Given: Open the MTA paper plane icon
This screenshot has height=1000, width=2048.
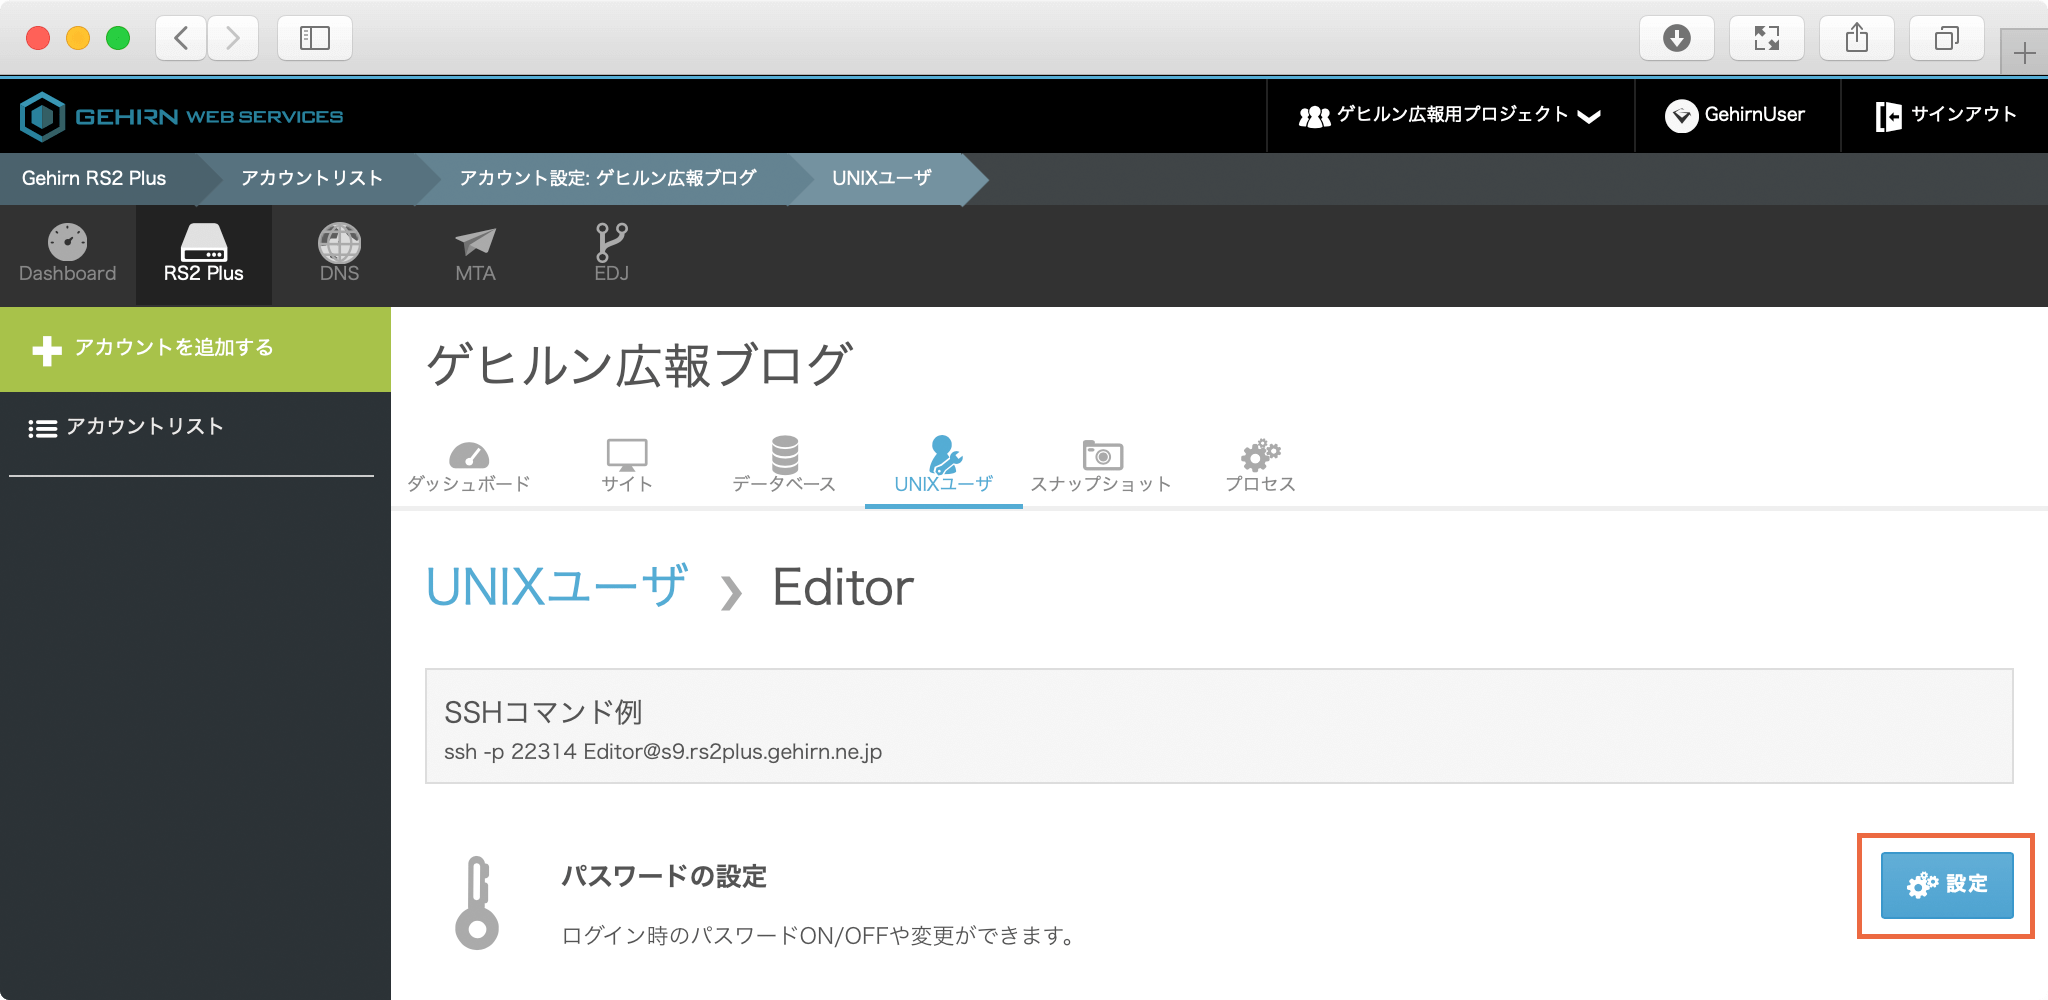Looking at the screenshot, I should 475,243.
